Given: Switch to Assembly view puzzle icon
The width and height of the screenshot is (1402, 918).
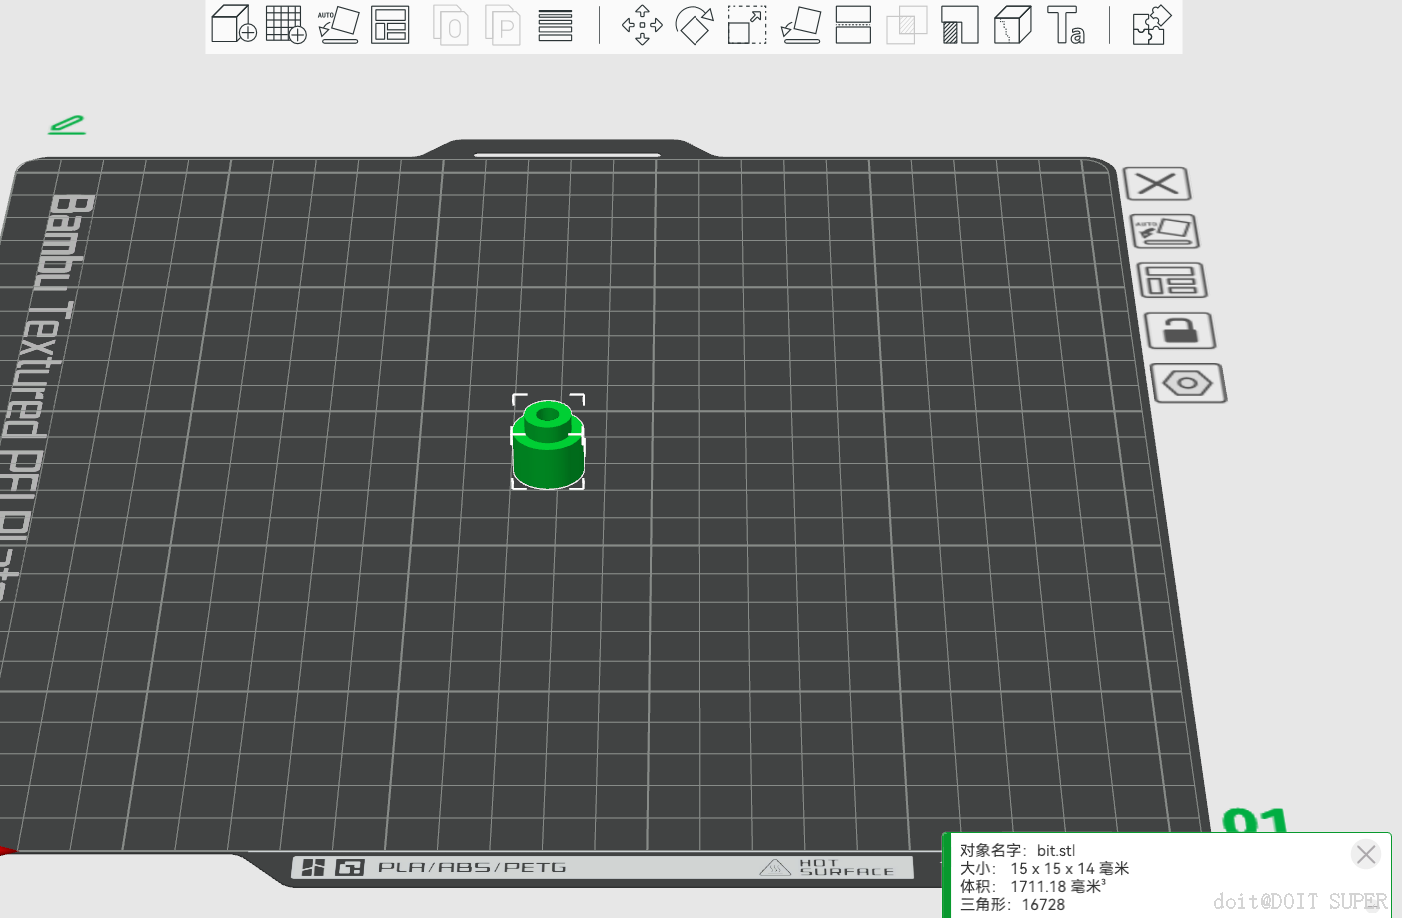Looking at the screenshot, I should 1151,25.
